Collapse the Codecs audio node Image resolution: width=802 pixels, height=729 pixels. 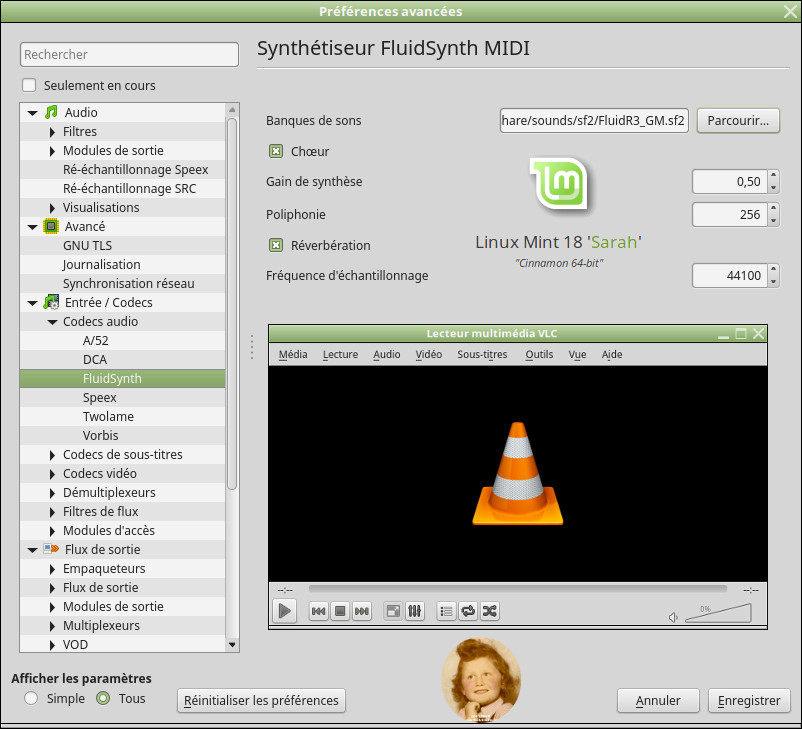[52, 322]
